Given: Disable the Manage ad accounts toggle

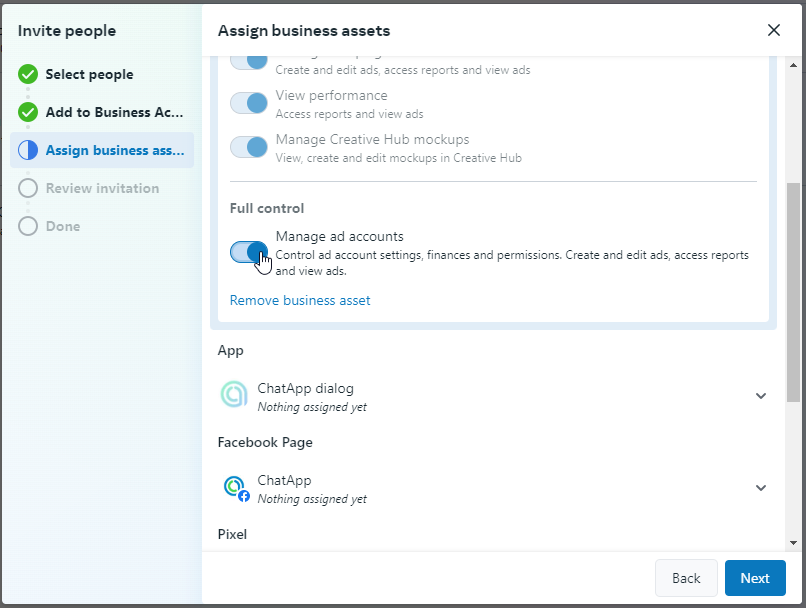Looking at the screenshot, I should pyautogui.click(x=249, y=253).
